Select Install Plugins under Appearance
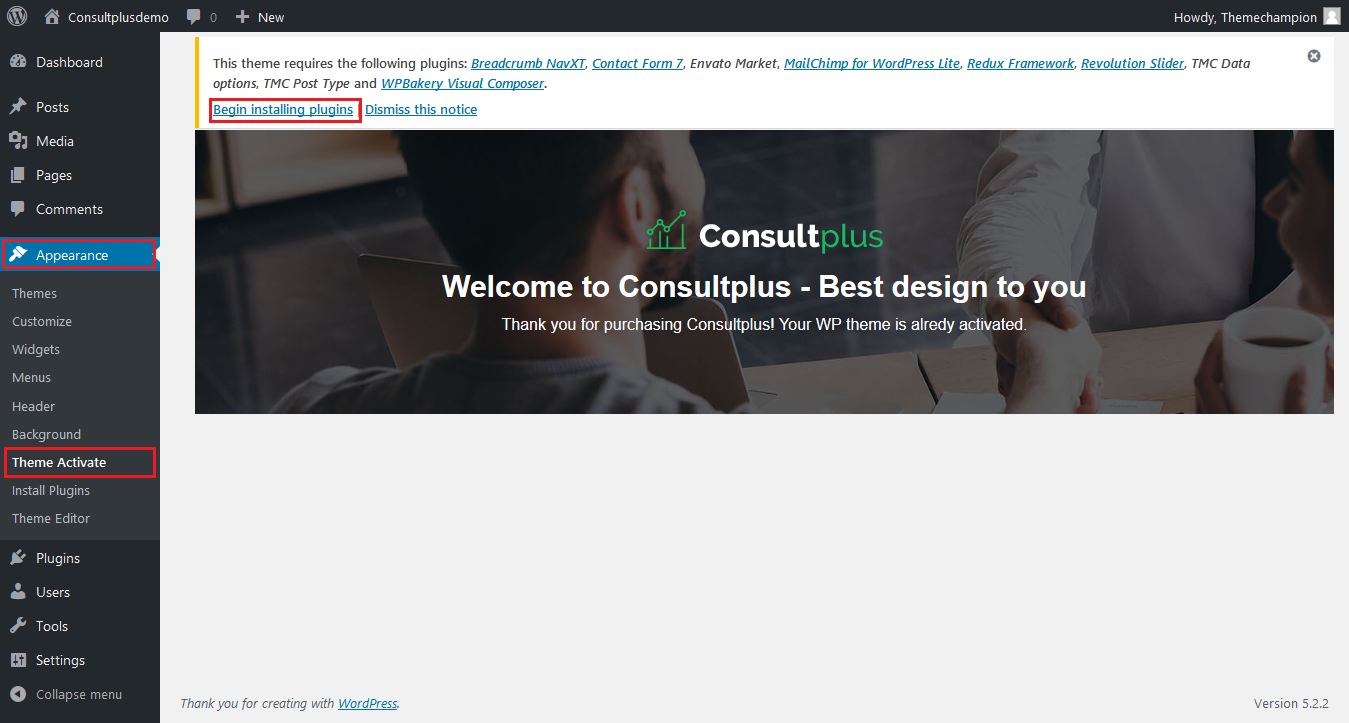 pos(51,490)
